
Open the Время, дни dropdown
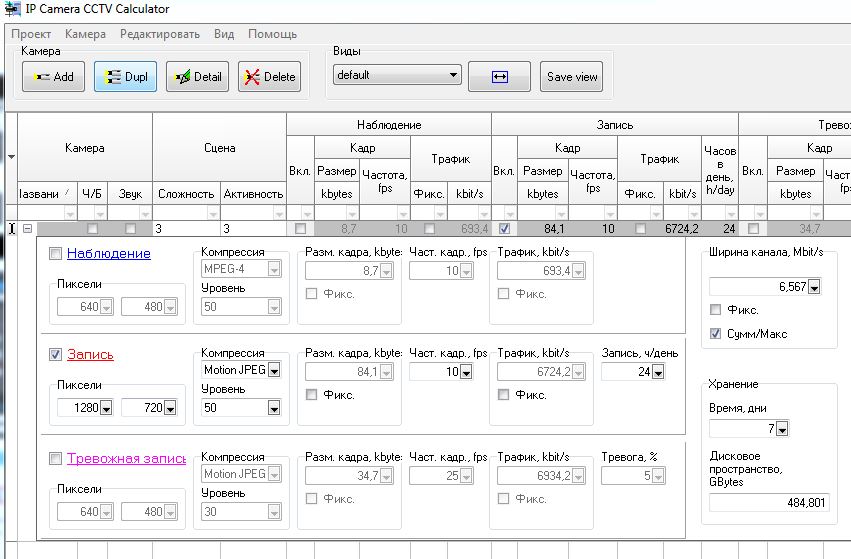(782, 429)
